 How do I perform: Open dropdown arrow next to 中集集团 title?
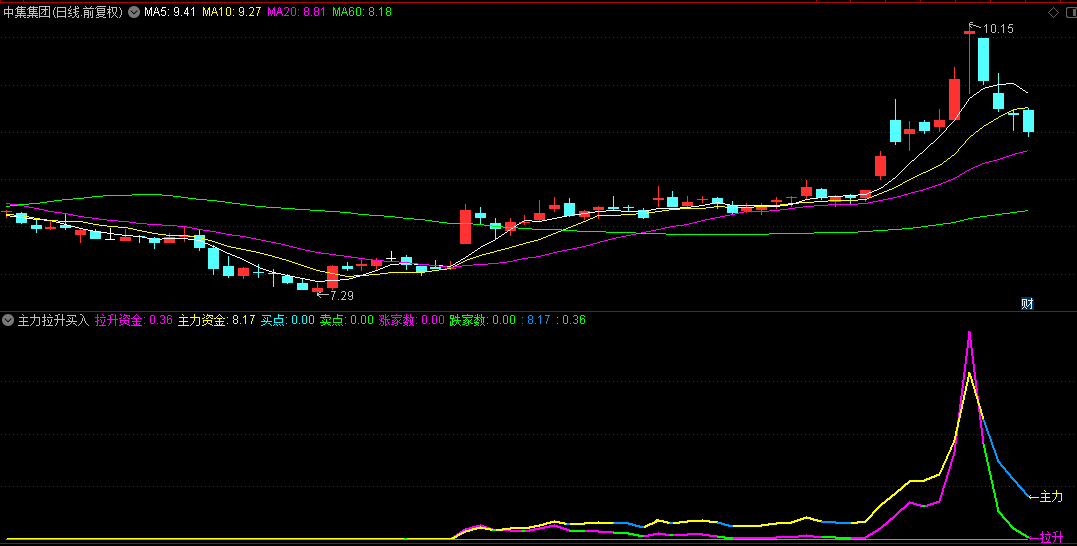[x=133, y=12]
